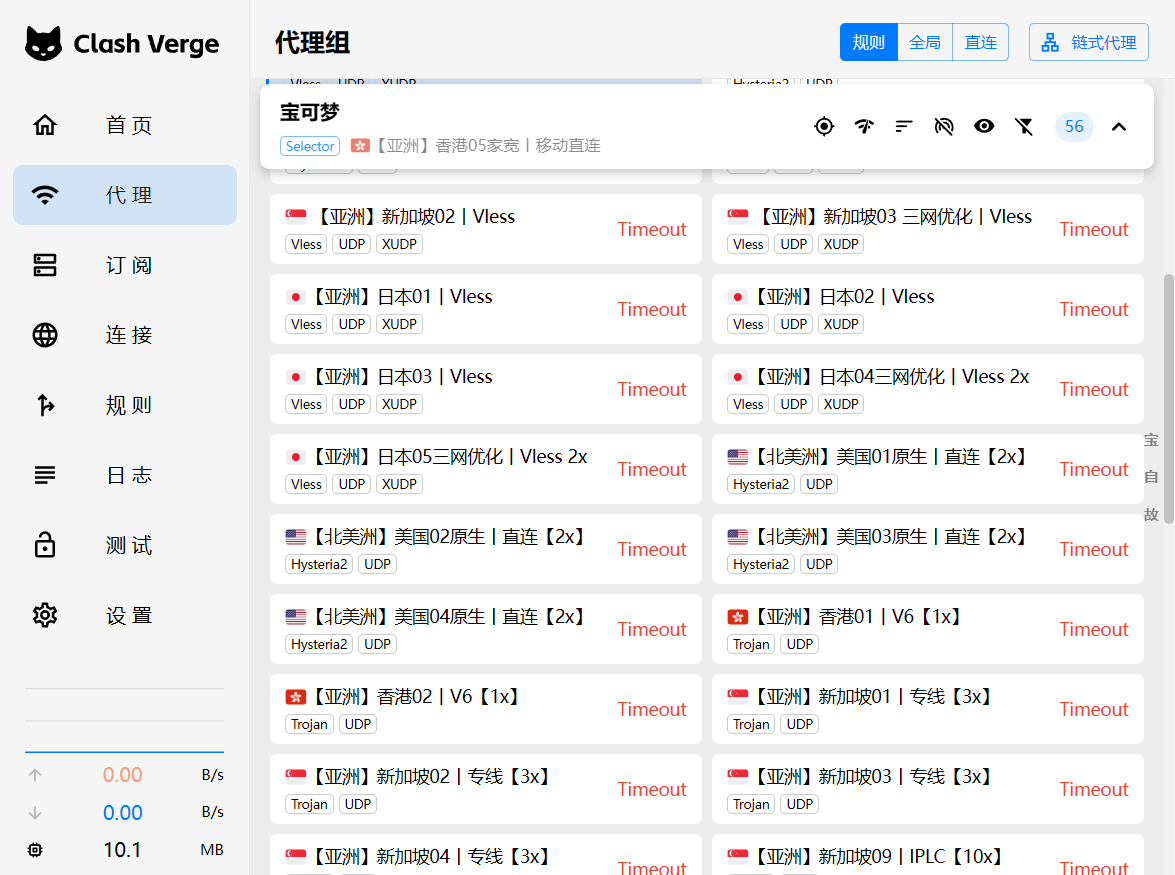This screenshot has width=1175, height=875.
Task: Select proxy 香港02 | V6【1x】
Action: pos(486,709)
